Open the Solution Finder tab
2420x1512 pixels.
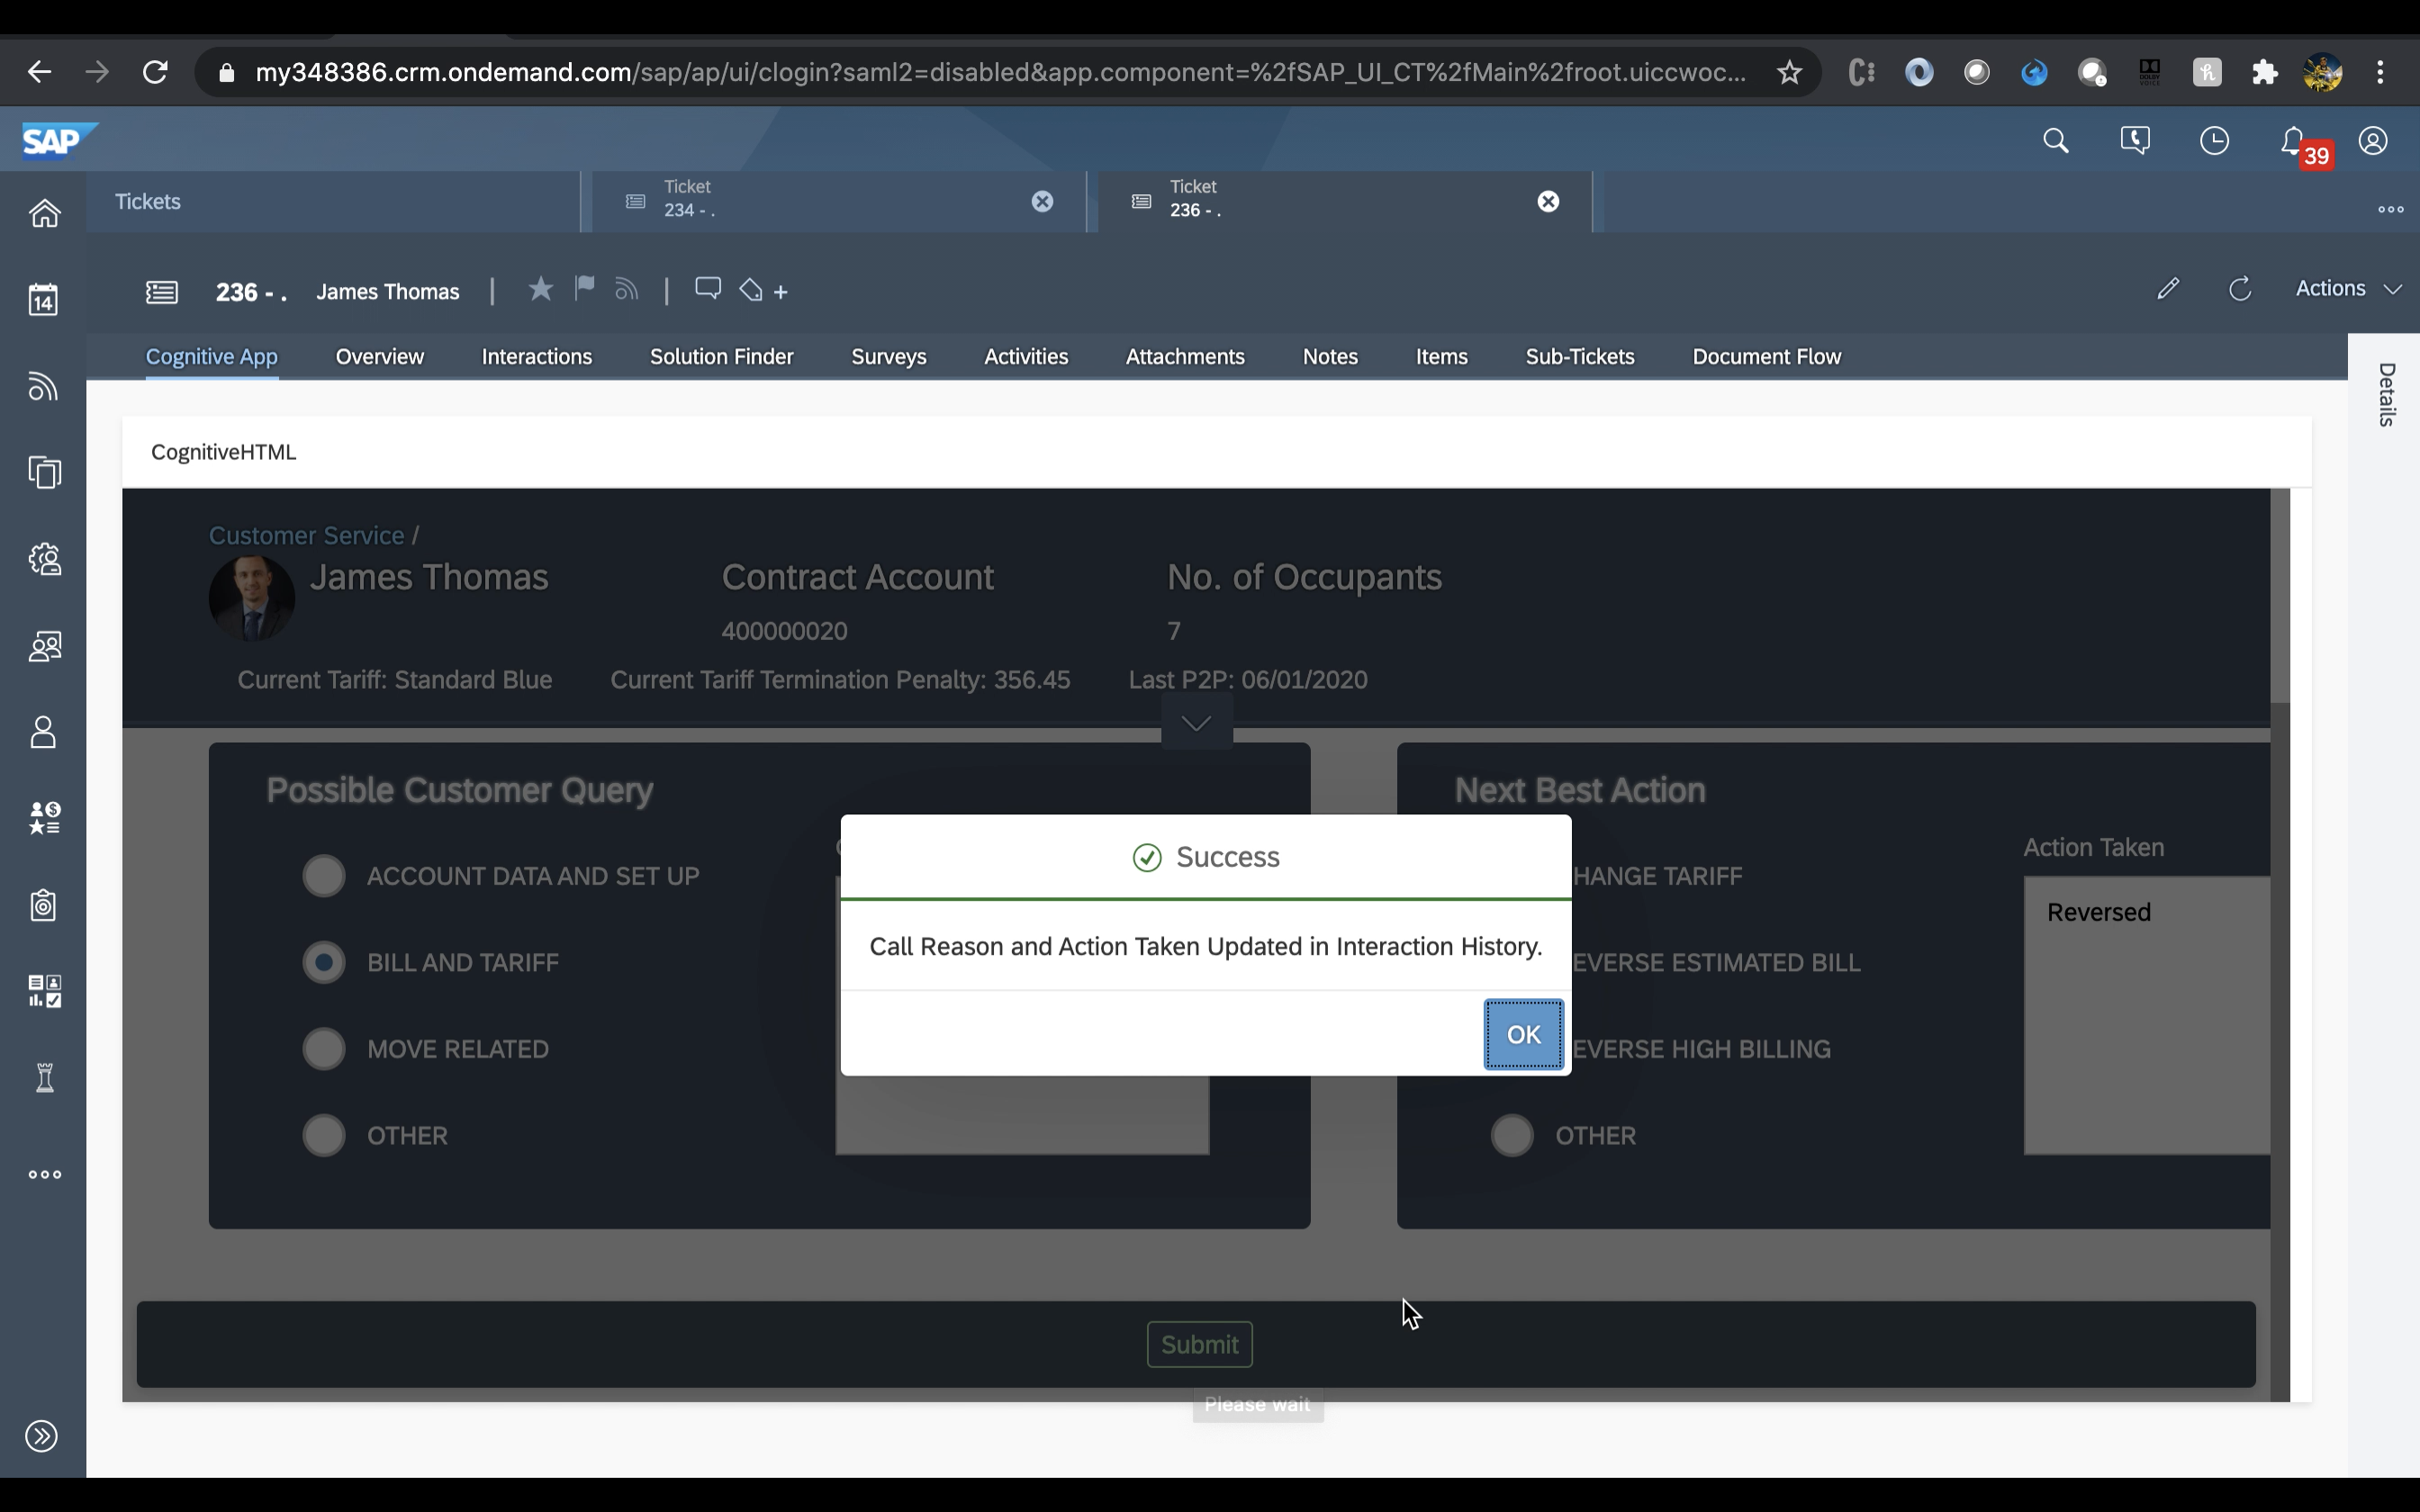[721, 357]
